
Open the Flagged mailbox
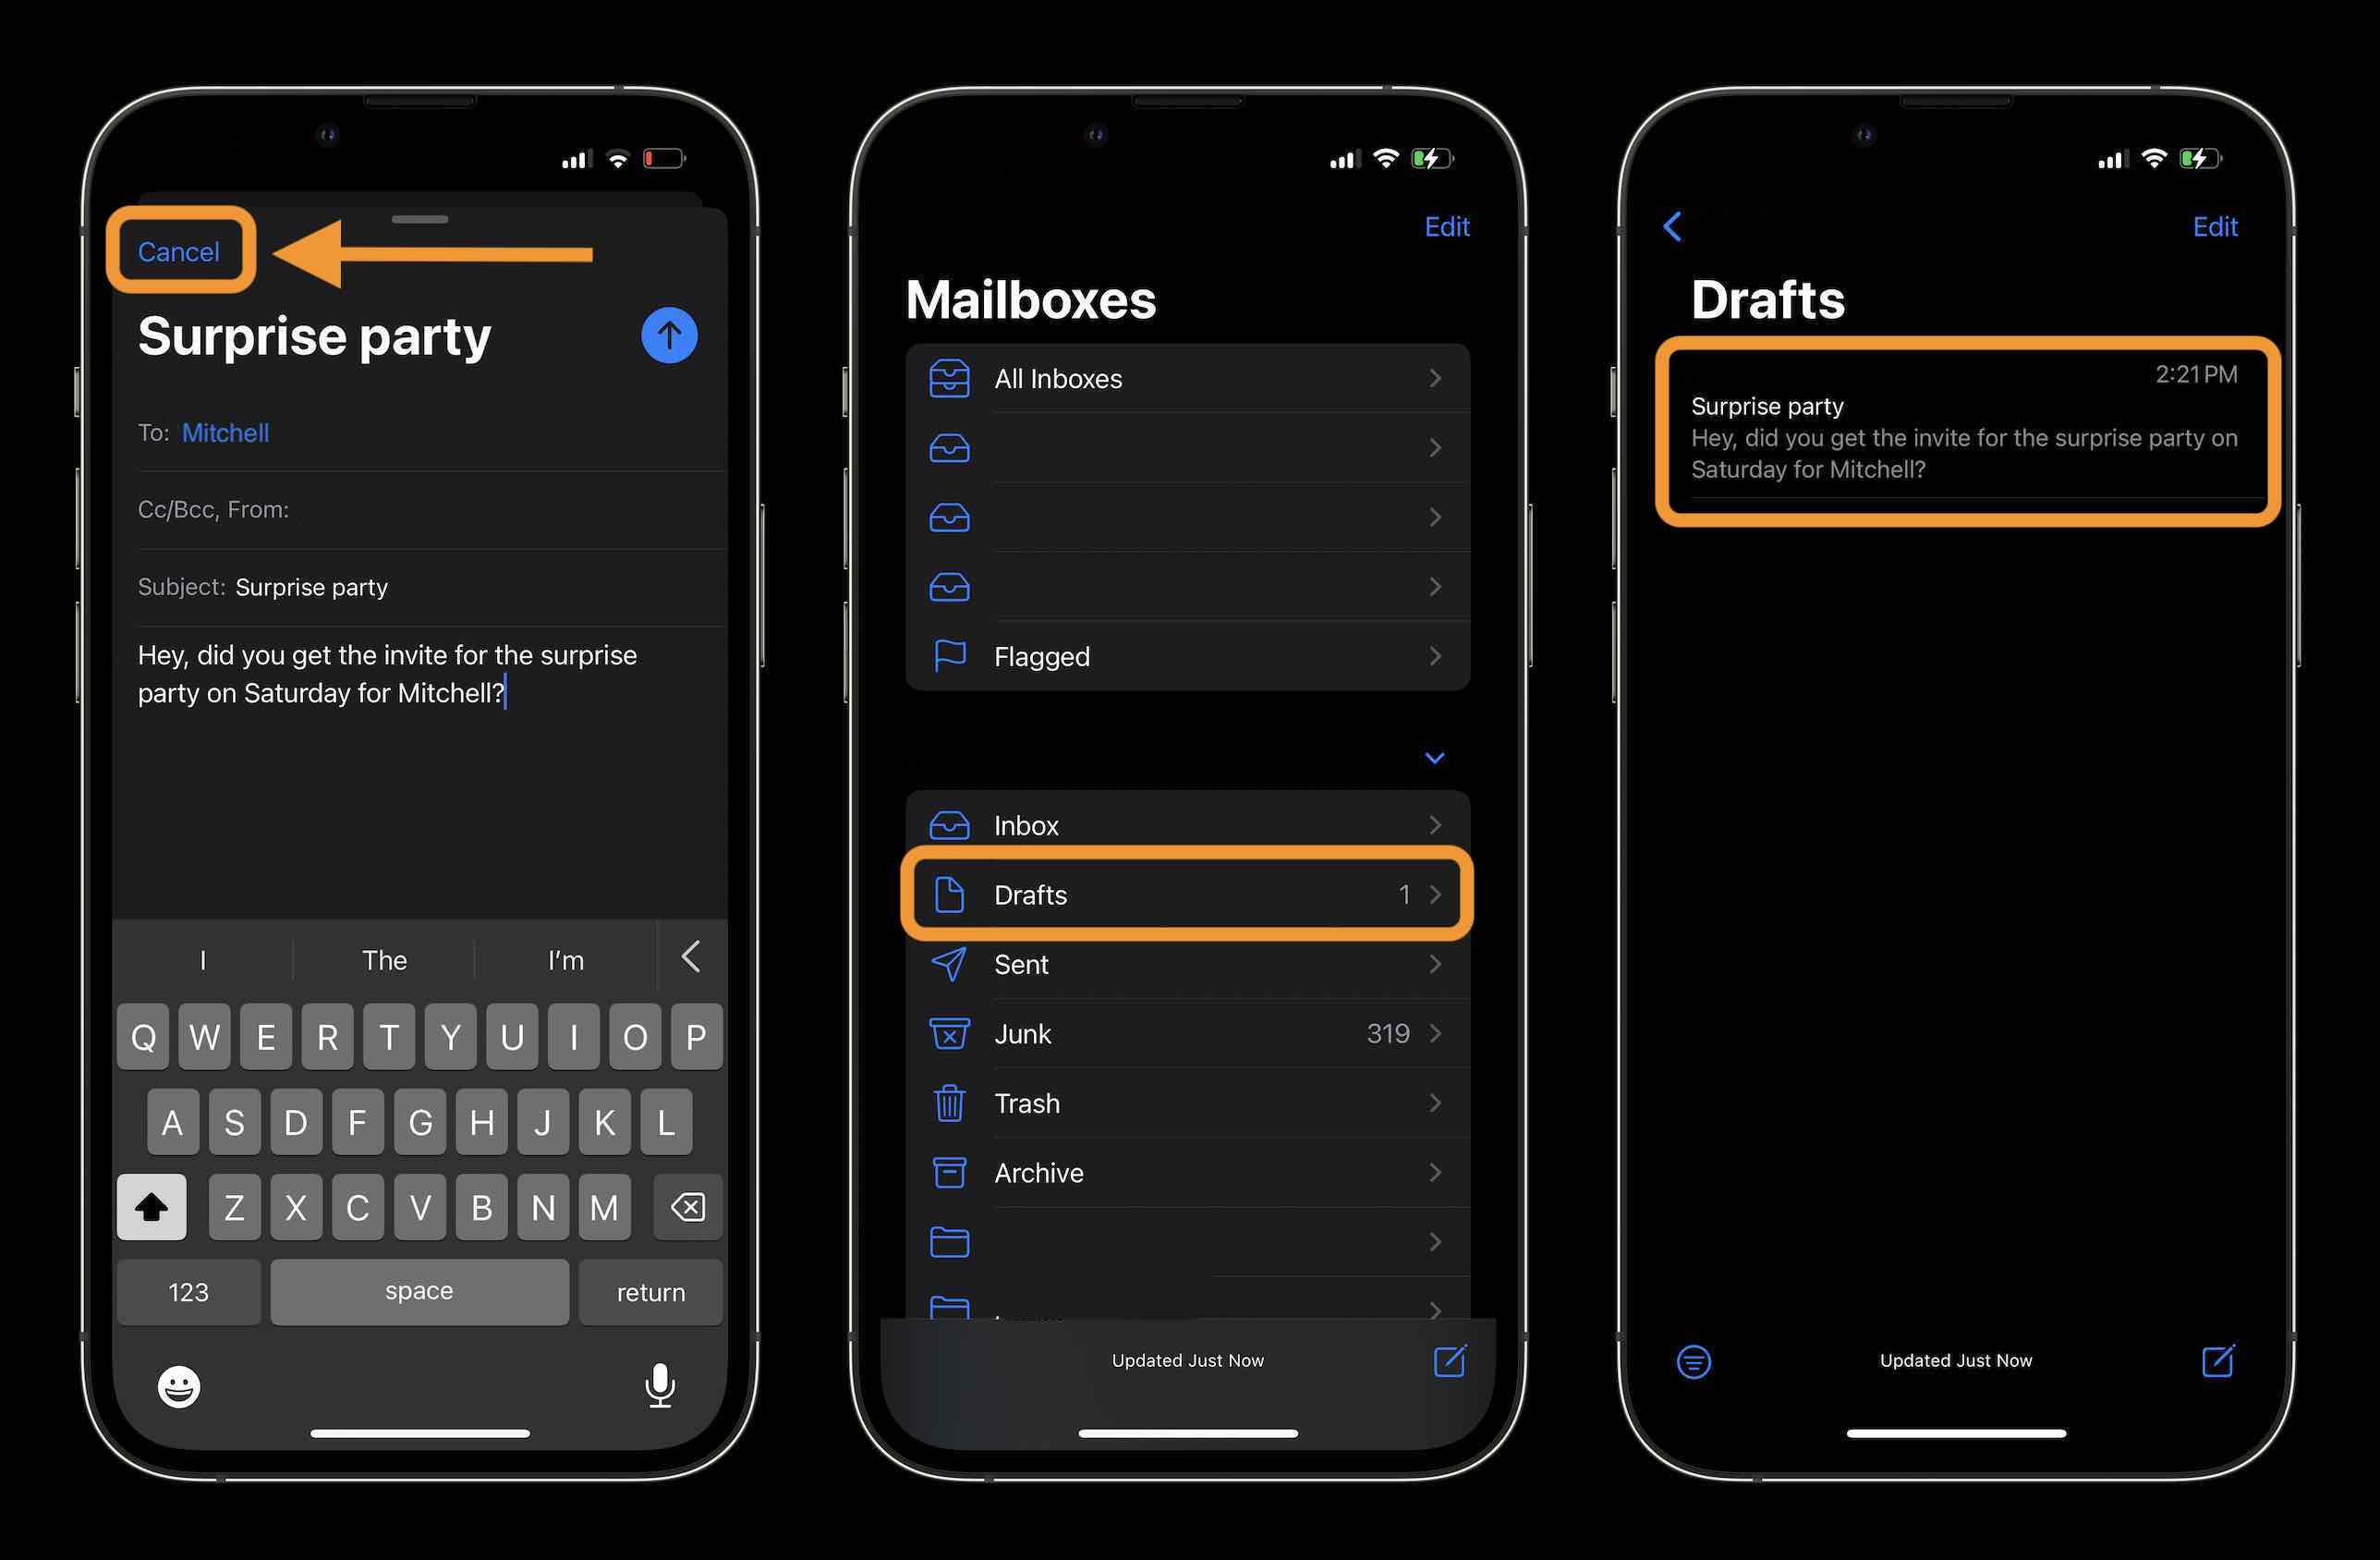[x=1188, y=656]
